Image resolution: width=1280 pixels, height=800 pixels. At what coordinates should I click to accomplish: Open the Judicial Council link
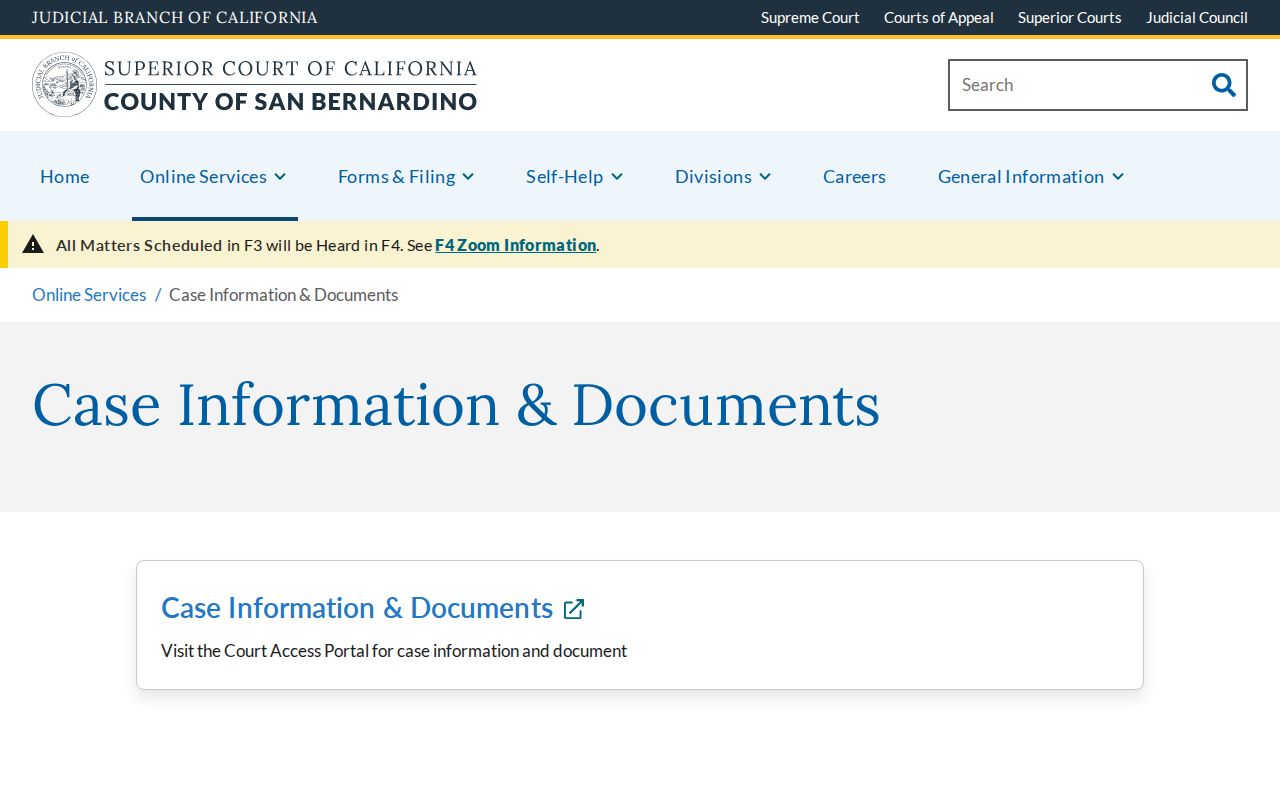coord(1197,17)
